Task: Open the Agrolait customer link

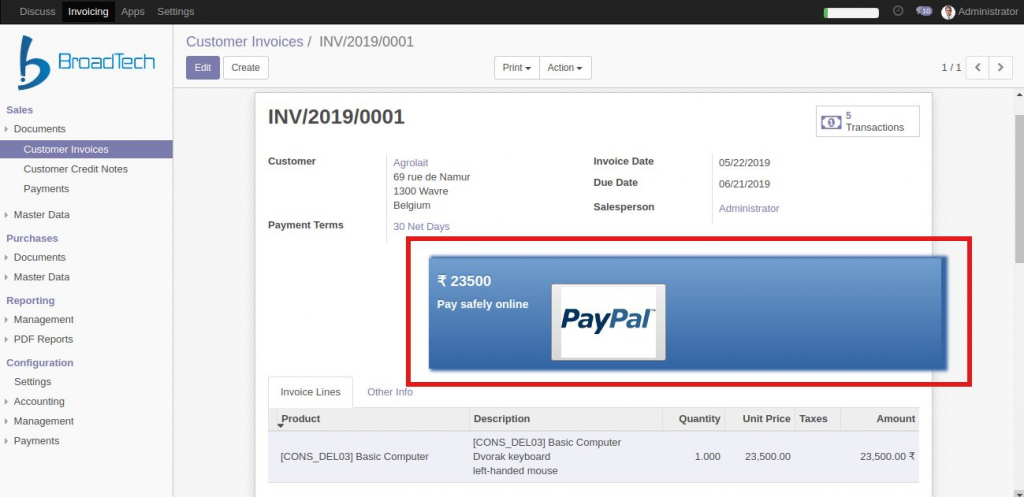Action: click(411, 163)
